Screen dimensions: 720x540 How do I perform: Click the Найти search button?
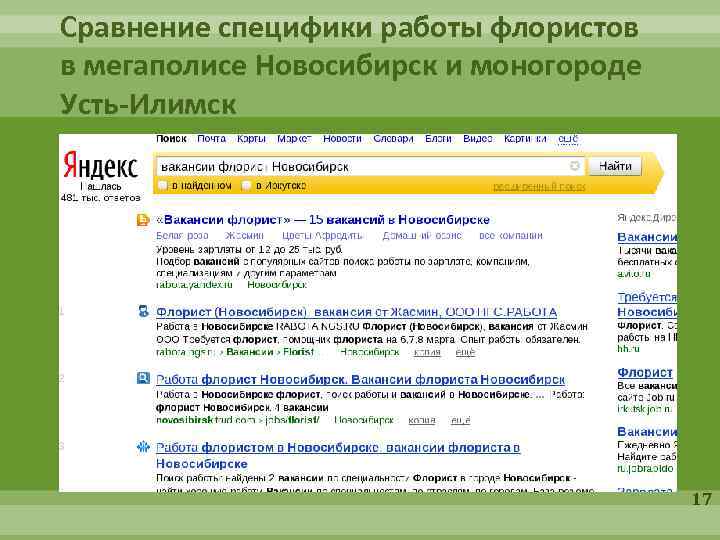click(x=615, y=166)
